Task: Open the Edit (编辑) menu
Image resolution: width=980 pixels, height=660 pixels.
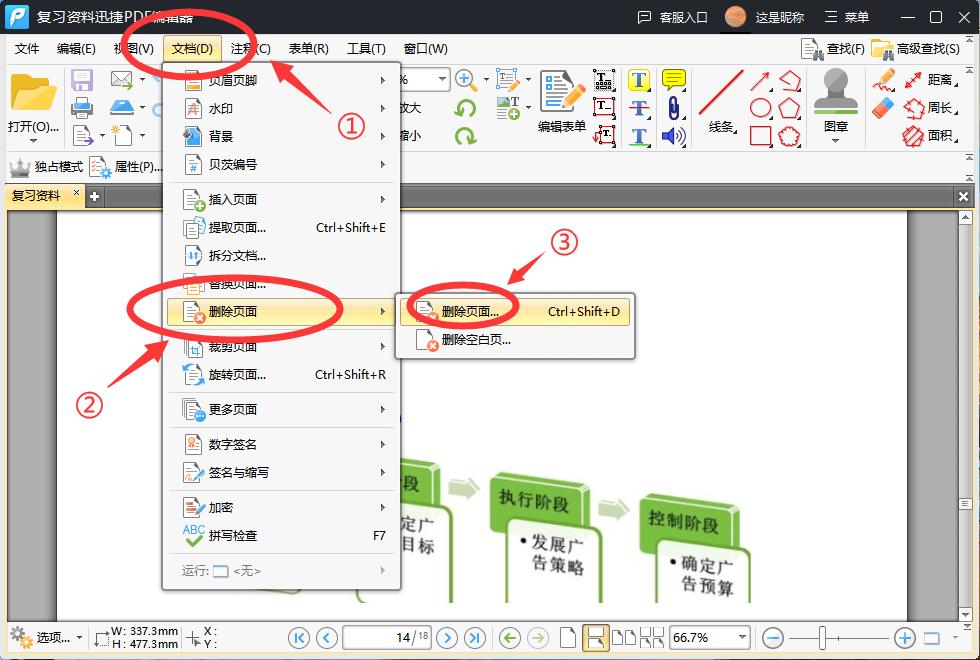Action: (76, 49)
